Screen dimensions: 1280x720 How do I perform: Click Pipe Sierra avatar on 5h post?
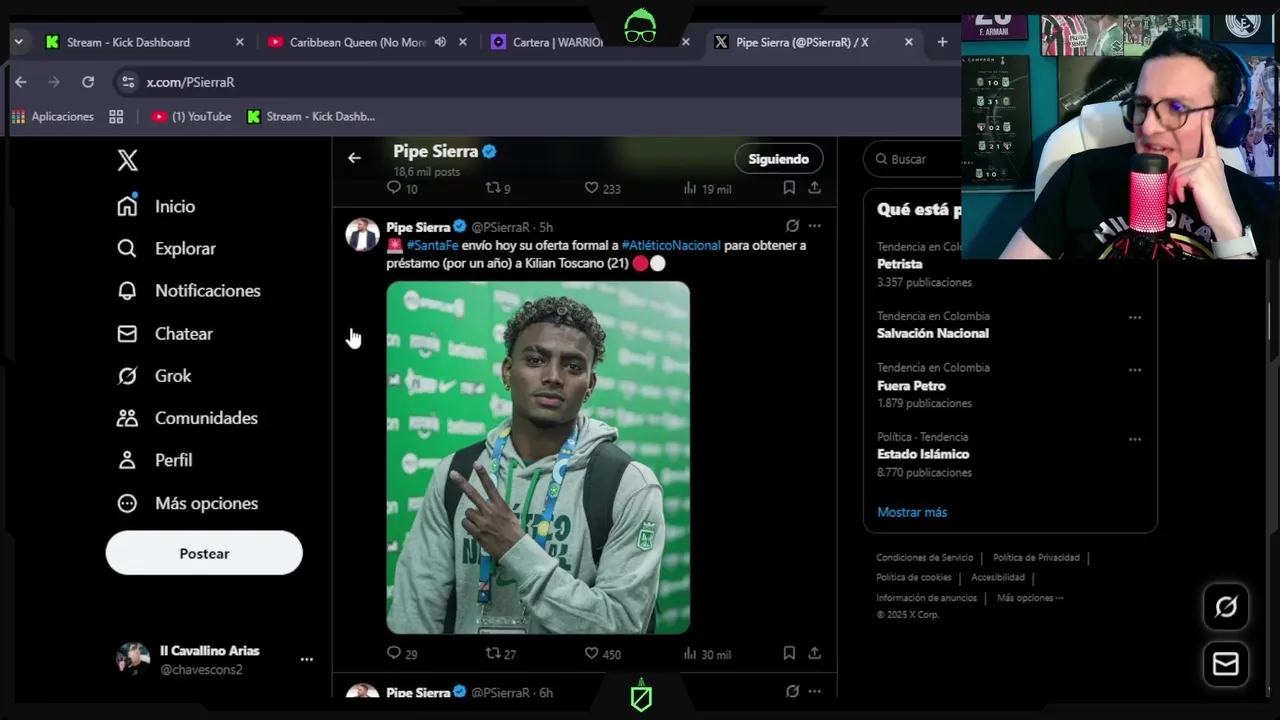click(362, 235)
